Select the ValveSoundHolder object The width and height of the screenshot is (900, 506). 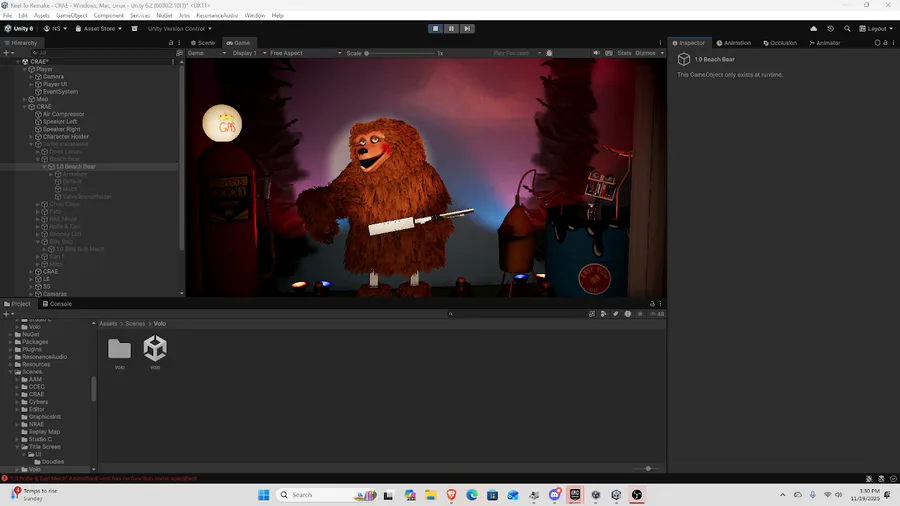[x=87, y=197]
